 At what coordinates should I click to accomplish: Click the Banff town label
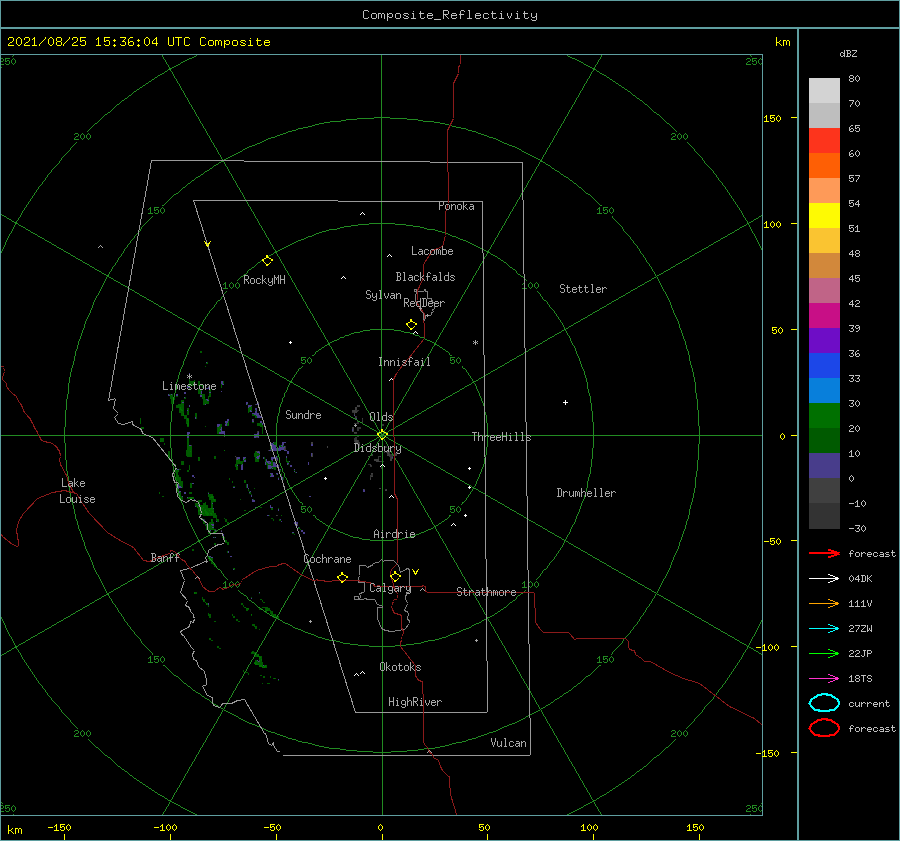pyautogui.click(x=165, y=557)
